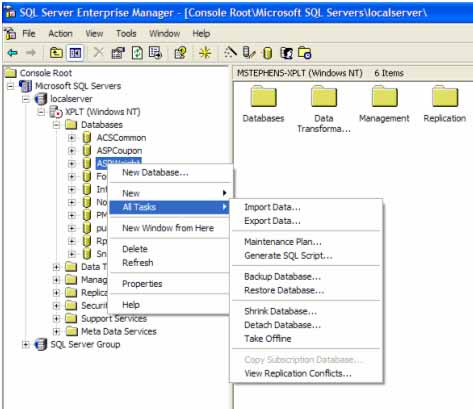
Task: Choose Help from the context menu
Action: tap(169, 305)
